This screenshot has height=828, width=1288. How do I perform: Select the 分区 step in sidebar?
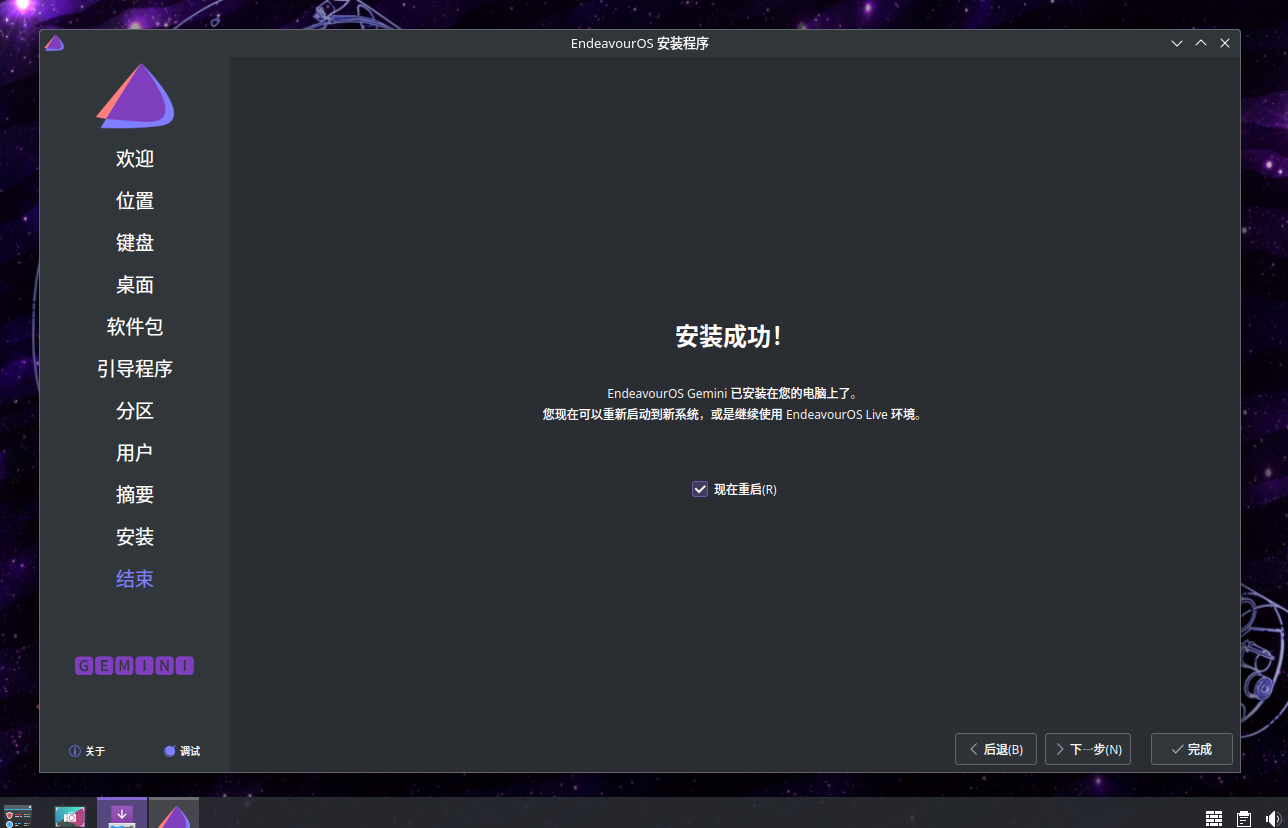click(x=135, y=411)
